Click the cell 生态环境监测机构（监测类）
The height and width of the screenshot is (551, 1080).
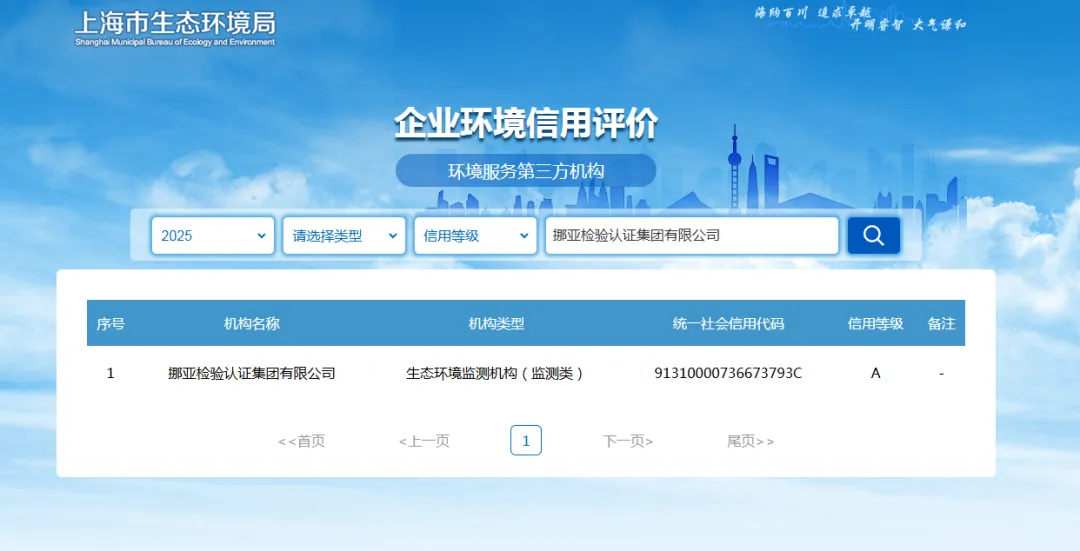496,373
